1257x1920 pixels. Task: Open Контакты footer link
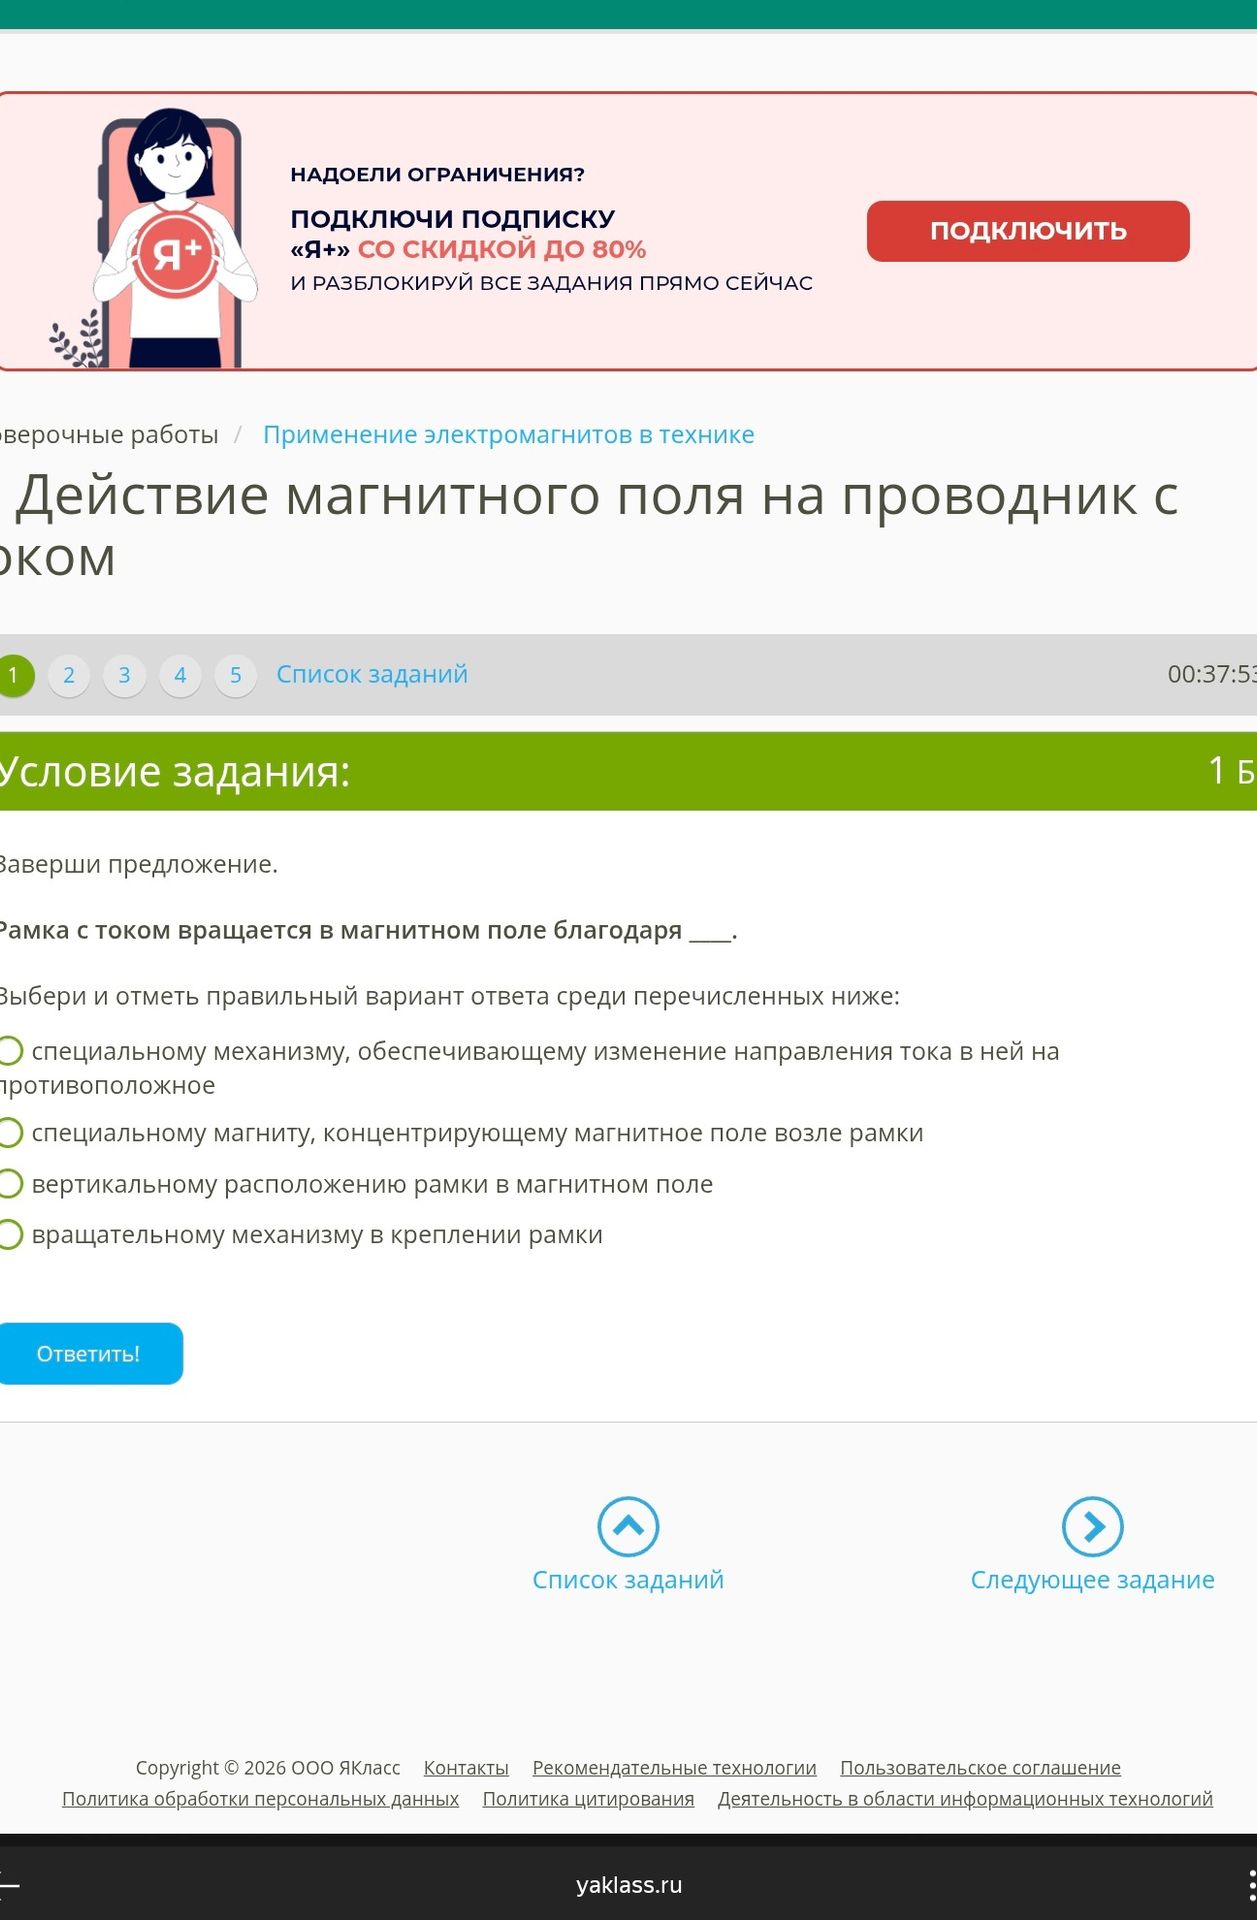coord(466,1768)
